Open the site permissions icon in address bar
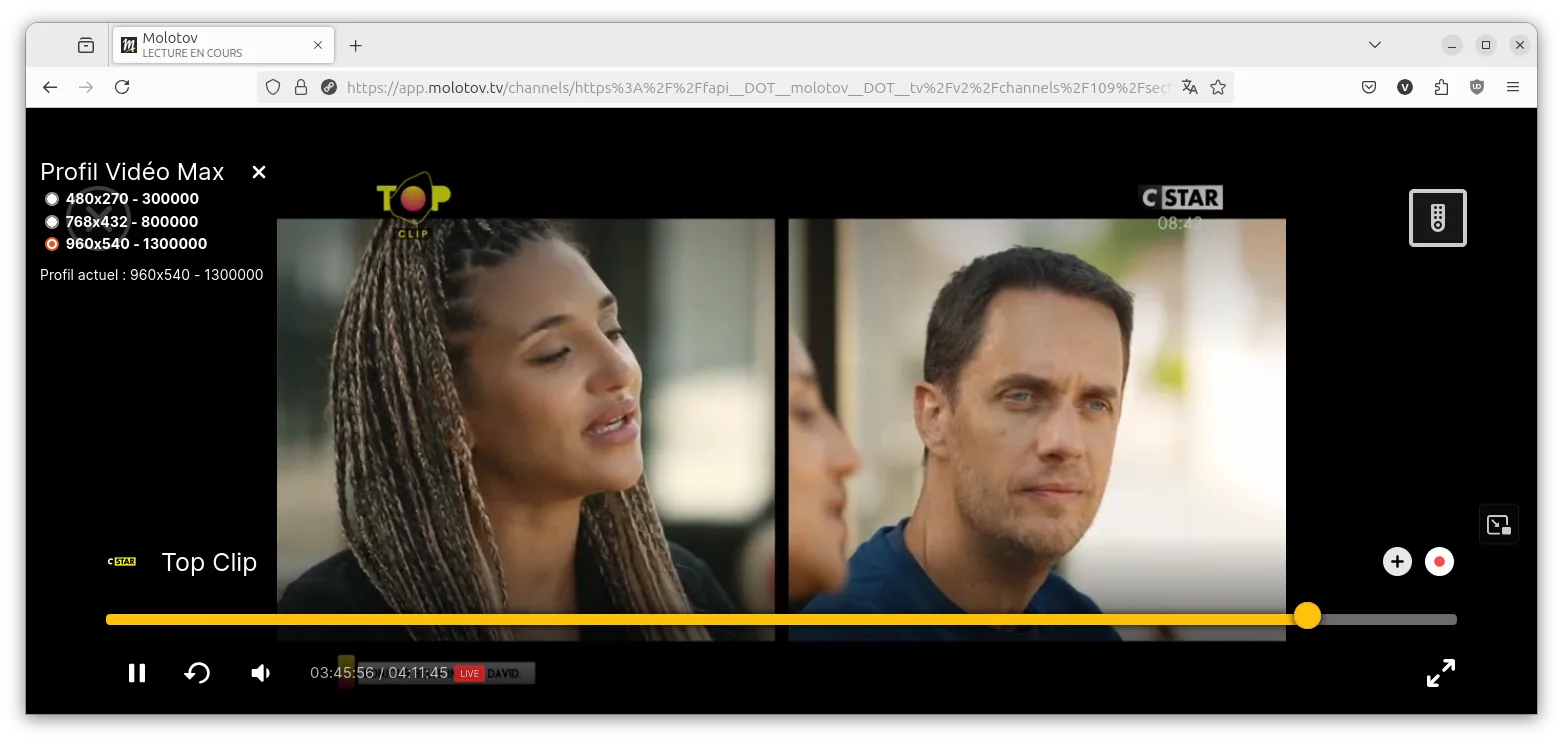The width and height of the screenshot is (1563, 743). pos(329,87)
